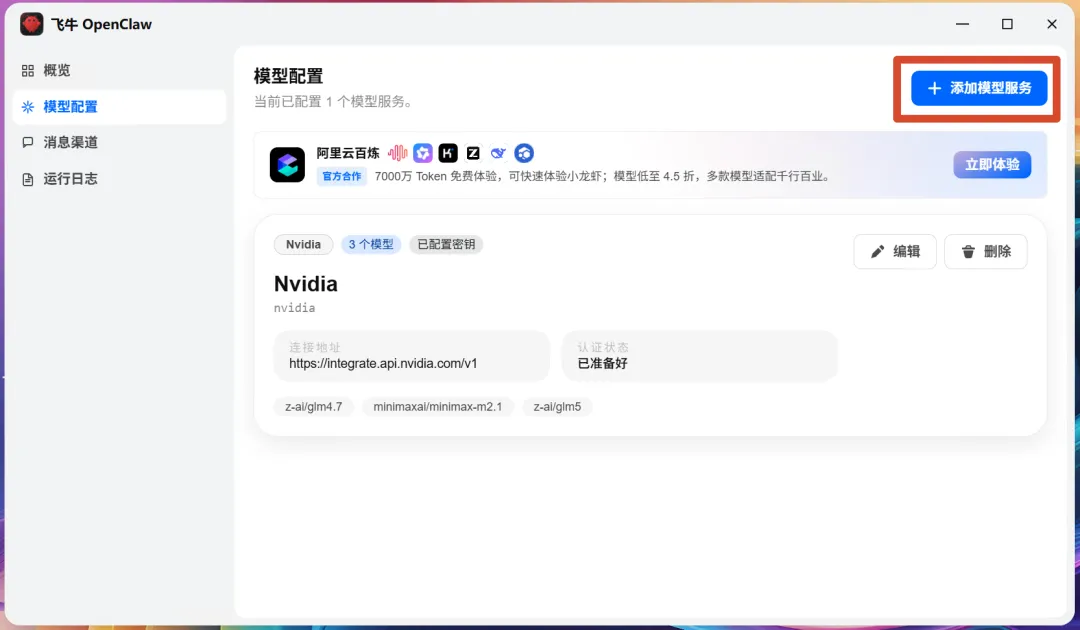Click the blue whale model icon
The height and width of the screenshot is (630, 1080).
498,153
